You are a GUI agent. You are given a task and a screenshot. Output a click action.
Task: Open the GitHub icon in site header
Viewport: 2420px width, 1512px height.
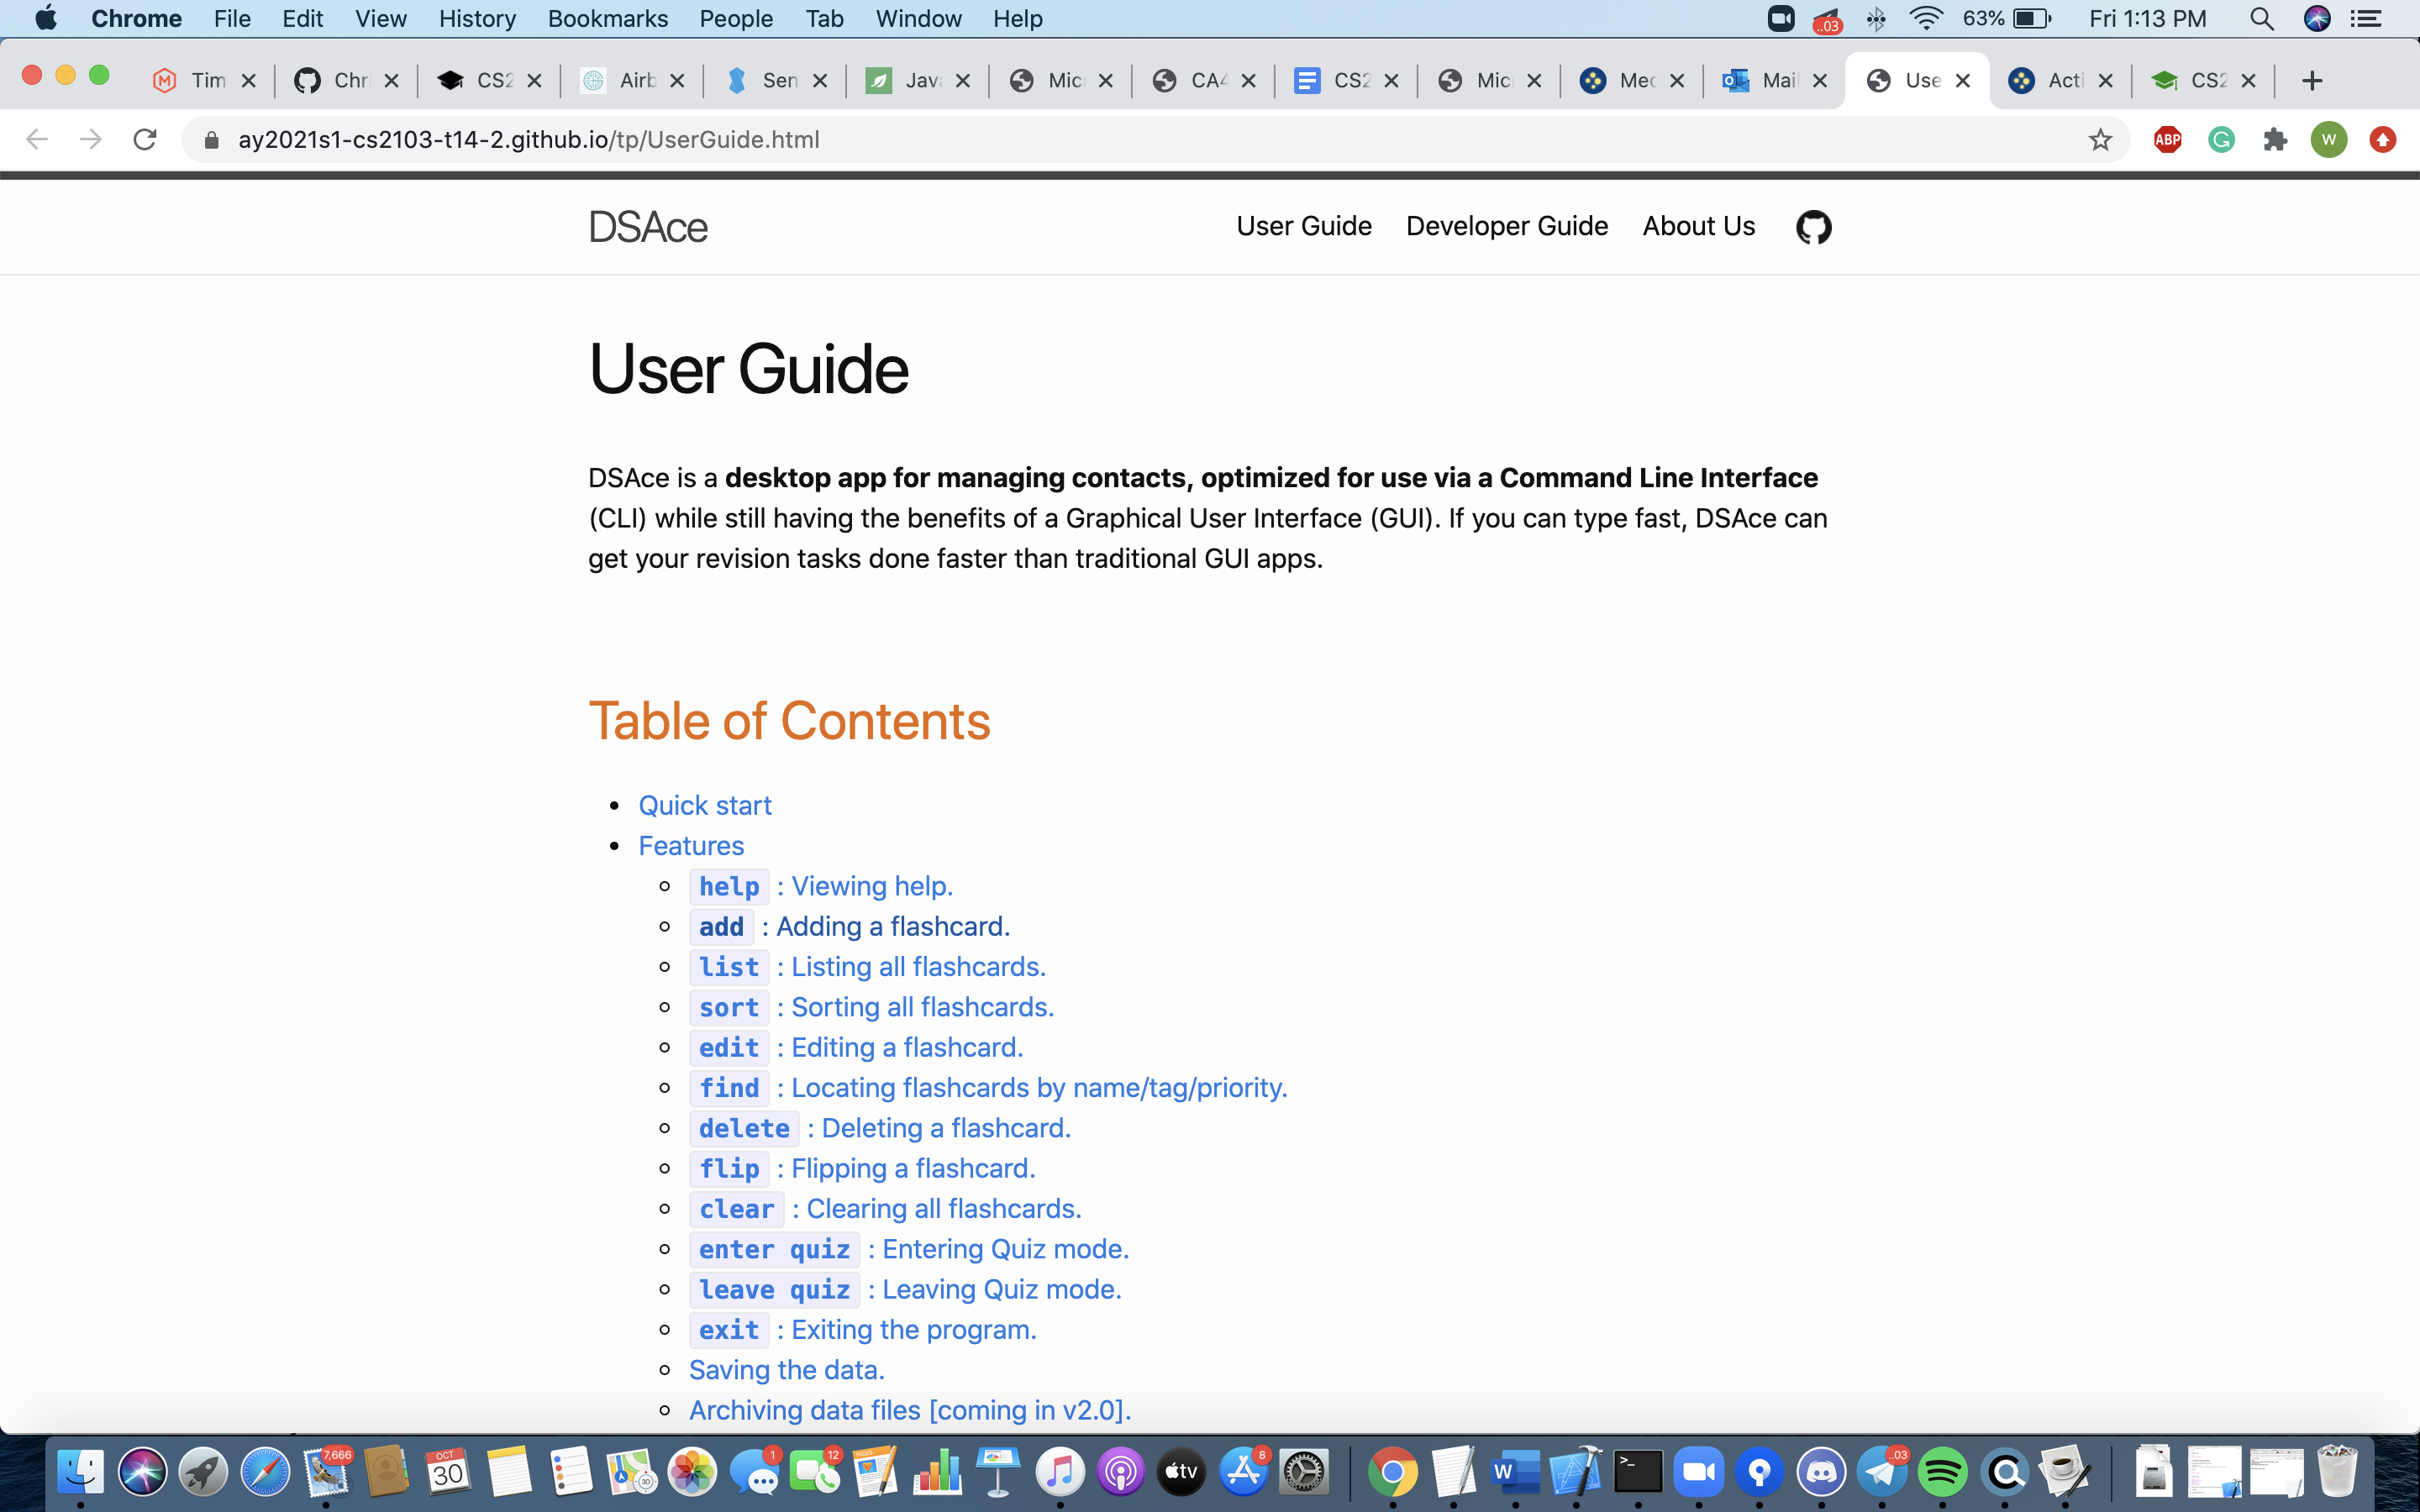(x=1813, y=227)
